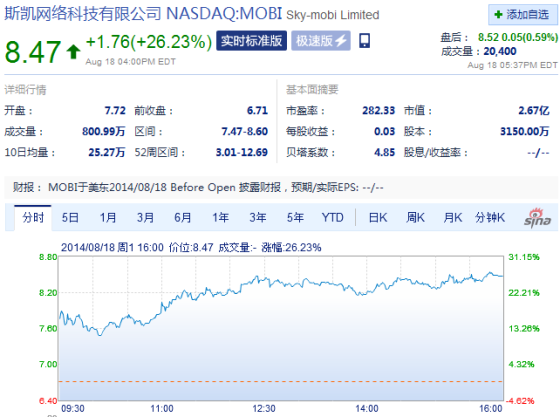Click the 盘后 after-hours price 8.52
Screen dimensions: 560x417
[488, 37]
